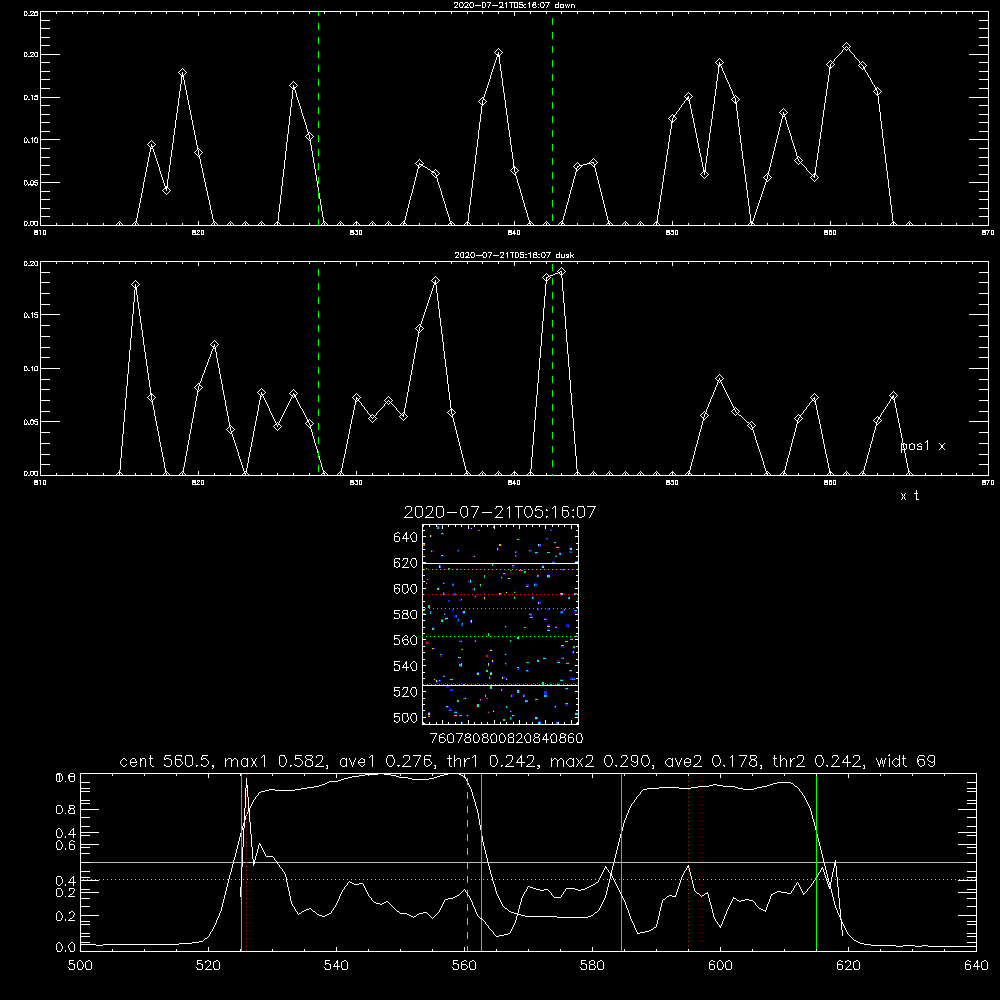Click the dusk plot first peak marker near x 816
1000x1000 pixels.
click(135, 284)
